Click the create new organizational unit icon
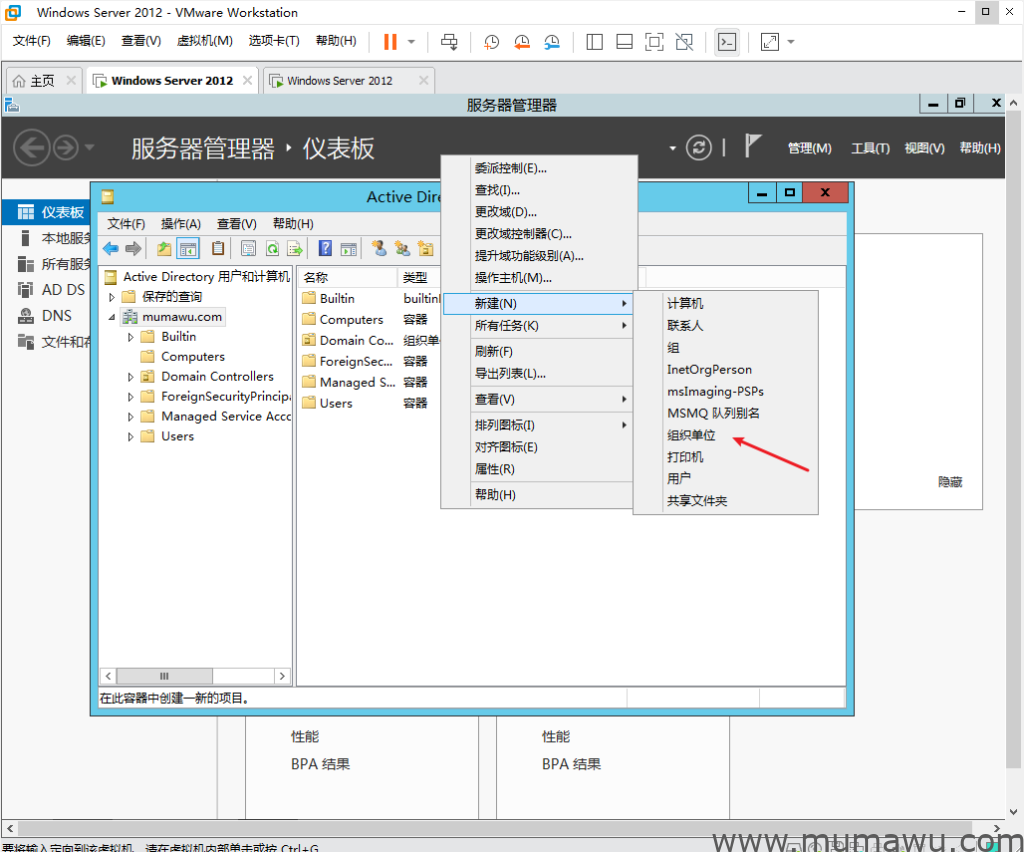1024x852 pixels. click(x=426, y=248)
